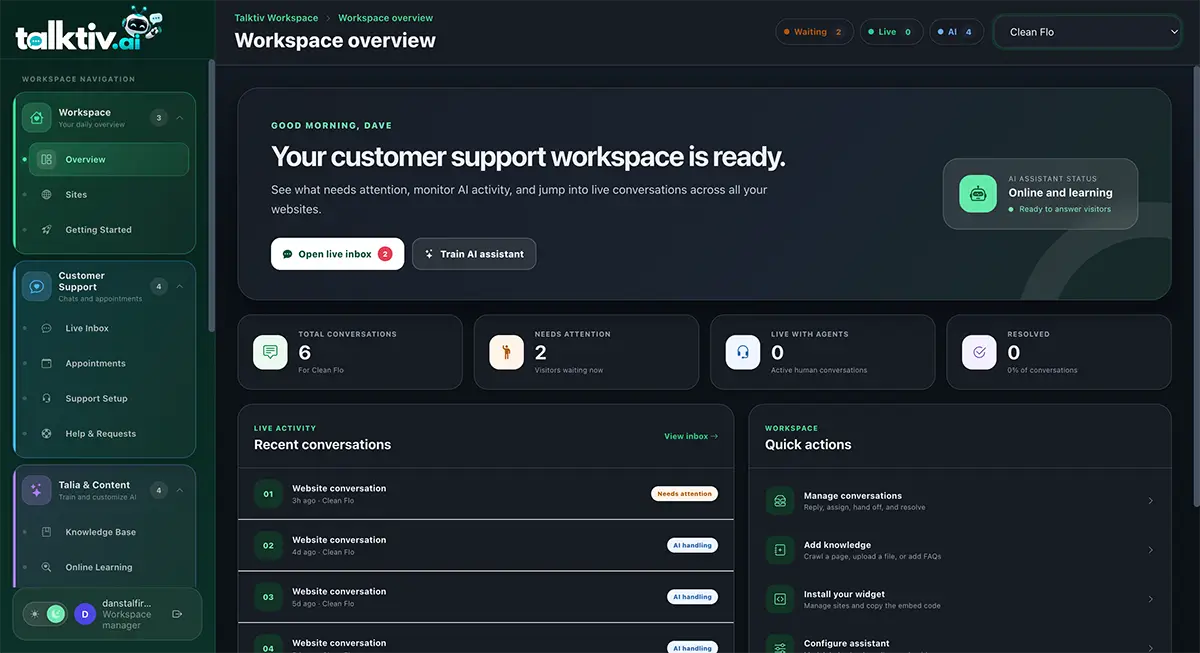
Task: Toggle the light/dark theme switch
Action: pos(47,614)
